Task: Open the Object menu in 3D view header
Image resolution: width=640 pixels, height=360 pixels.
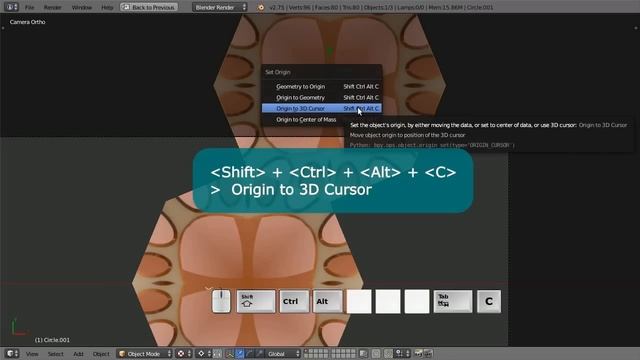Action: point(101,354)
